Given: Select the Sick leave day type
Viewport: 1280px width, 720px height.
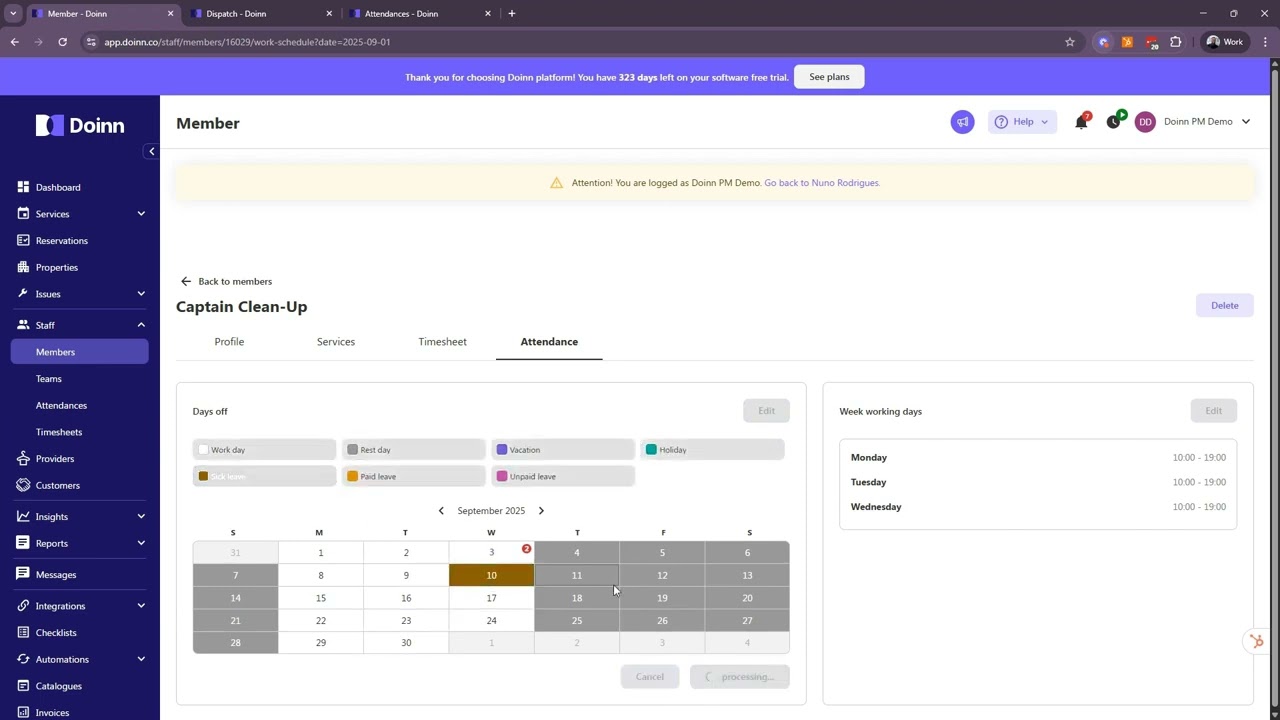Looking at the screenshot, I should [264, 476].
